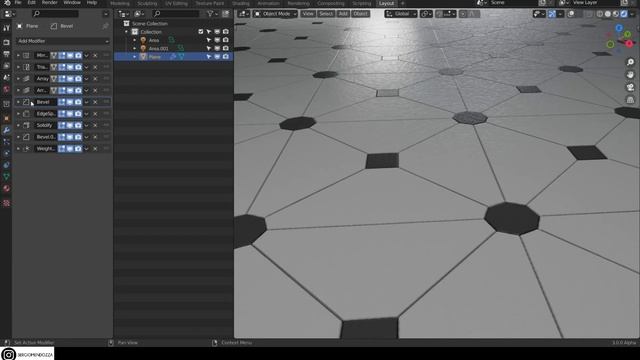640x360 pixels.
Task: Toggle Solidify modifier render visibility
Action: pos(78,125)
